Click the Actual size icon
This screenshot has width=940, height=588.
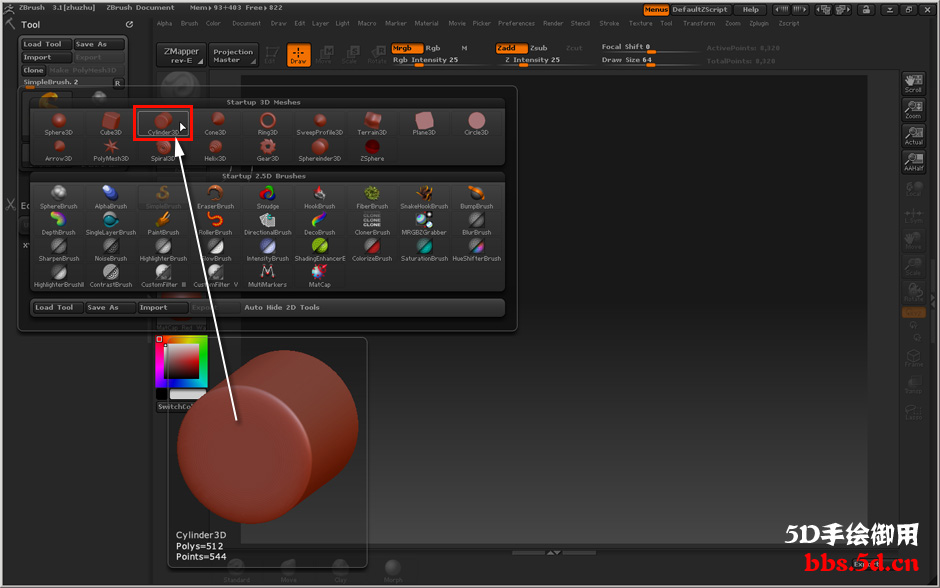(x=913, y=136)
